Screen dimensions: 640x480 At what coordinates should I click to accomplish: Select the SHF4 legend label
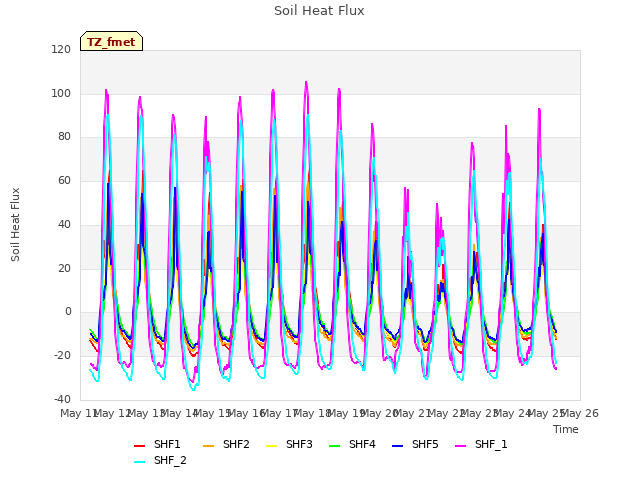point(362,444)
